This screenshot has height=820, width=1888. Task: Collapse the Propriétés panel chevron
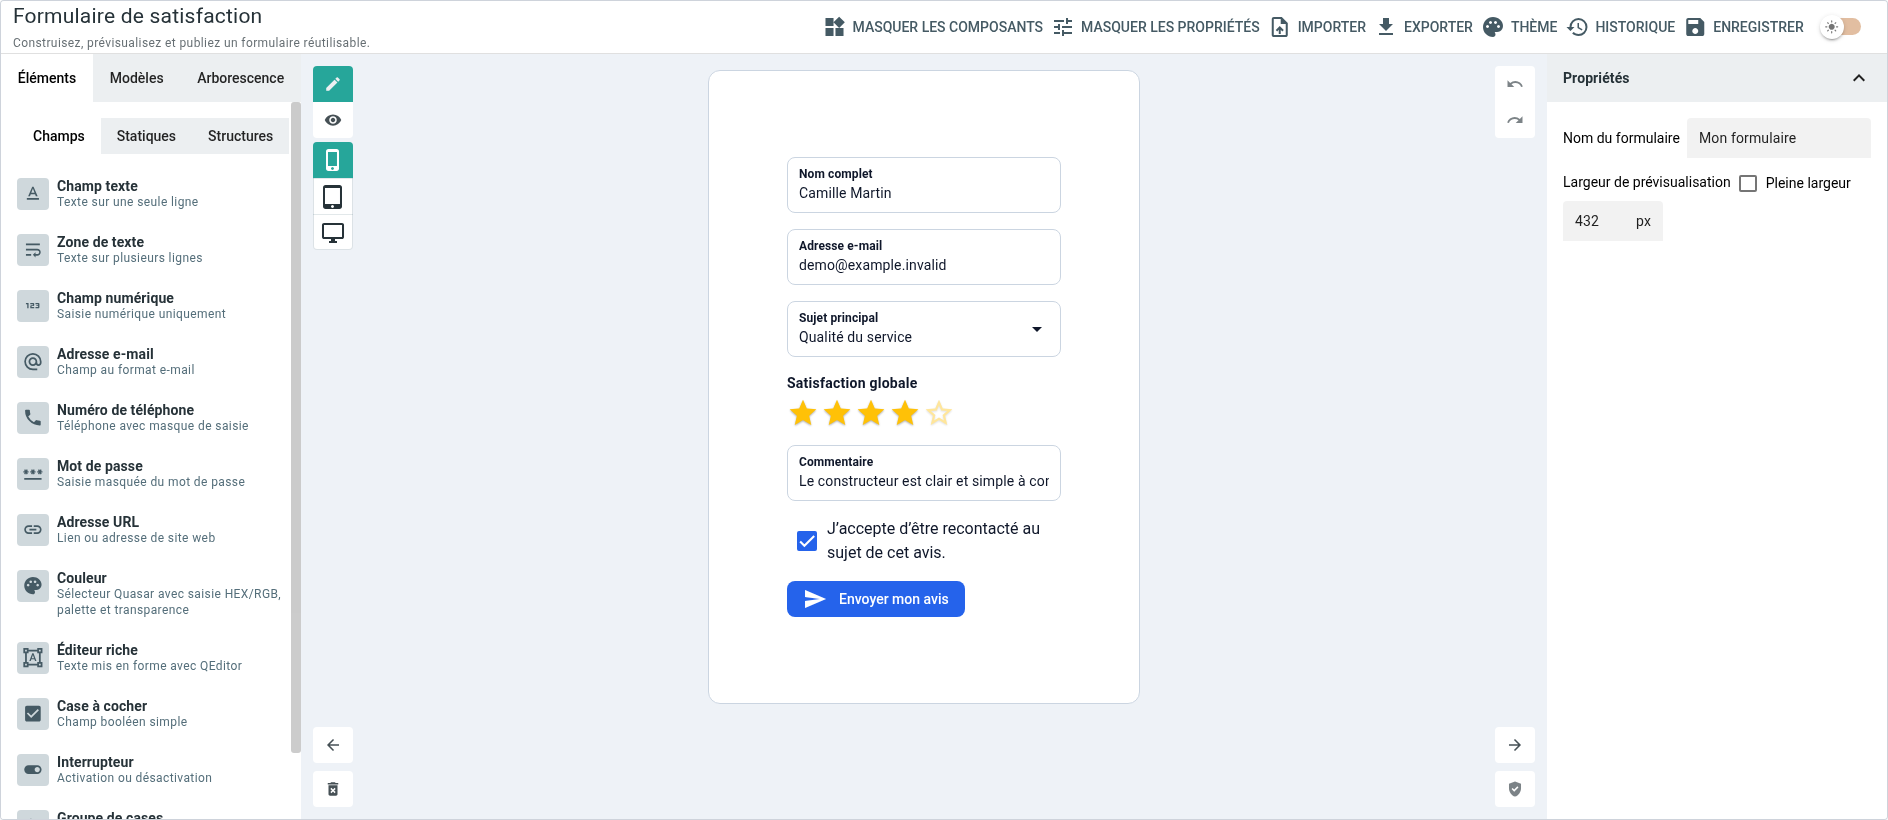[1859, 78]
